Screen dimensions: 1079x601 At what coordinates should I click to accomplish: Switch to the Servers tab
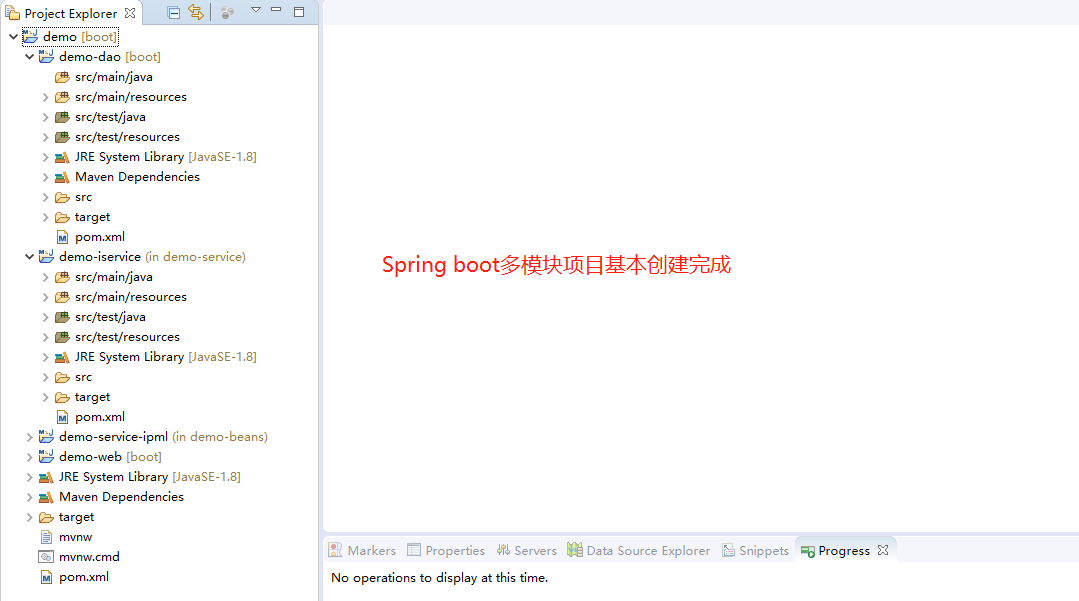pyautogui.click(x=526, y=550)
